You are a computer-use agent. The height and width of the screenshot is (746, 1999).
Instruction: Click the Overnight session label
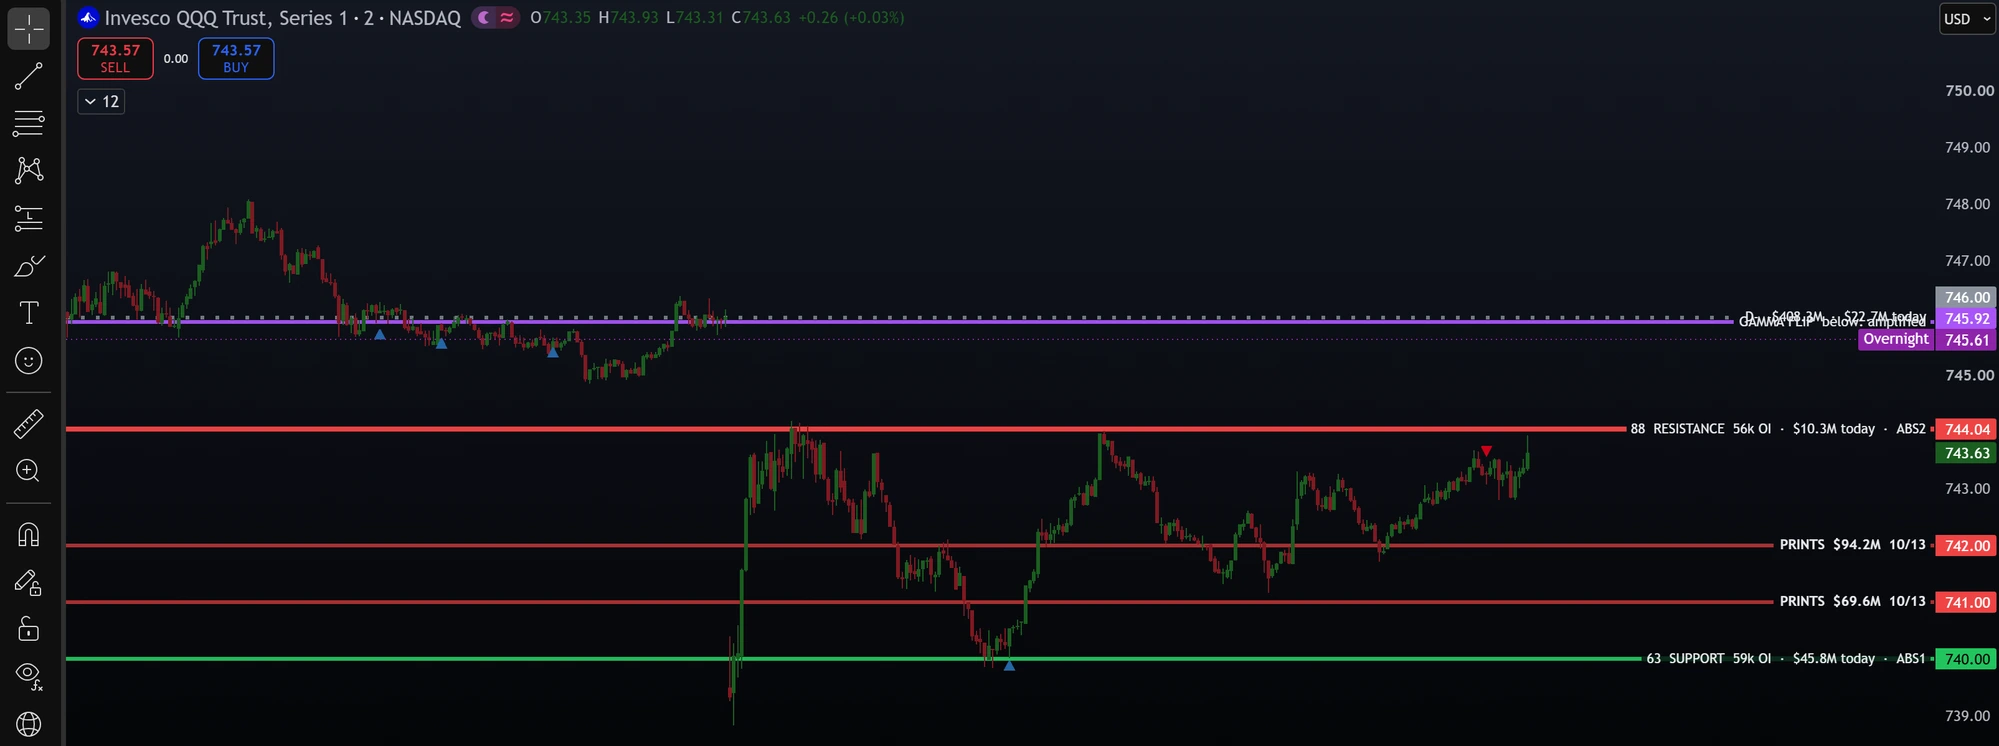point(1895,339)
